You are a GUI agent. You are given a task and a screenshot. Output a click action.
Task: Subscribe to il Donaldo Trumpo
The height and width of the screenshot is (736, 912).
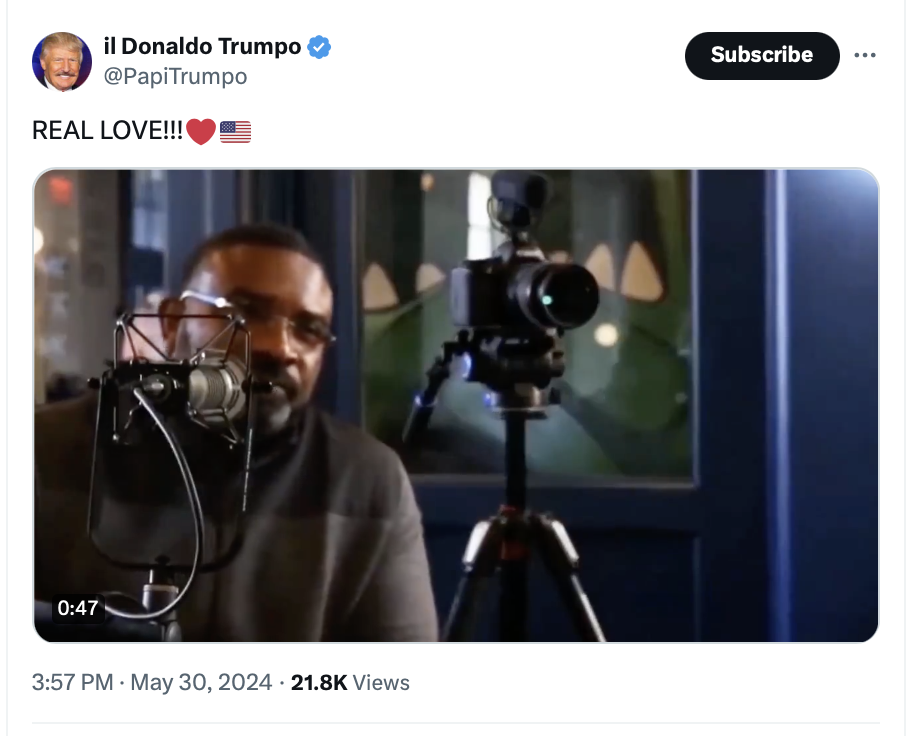pos(762,55)
